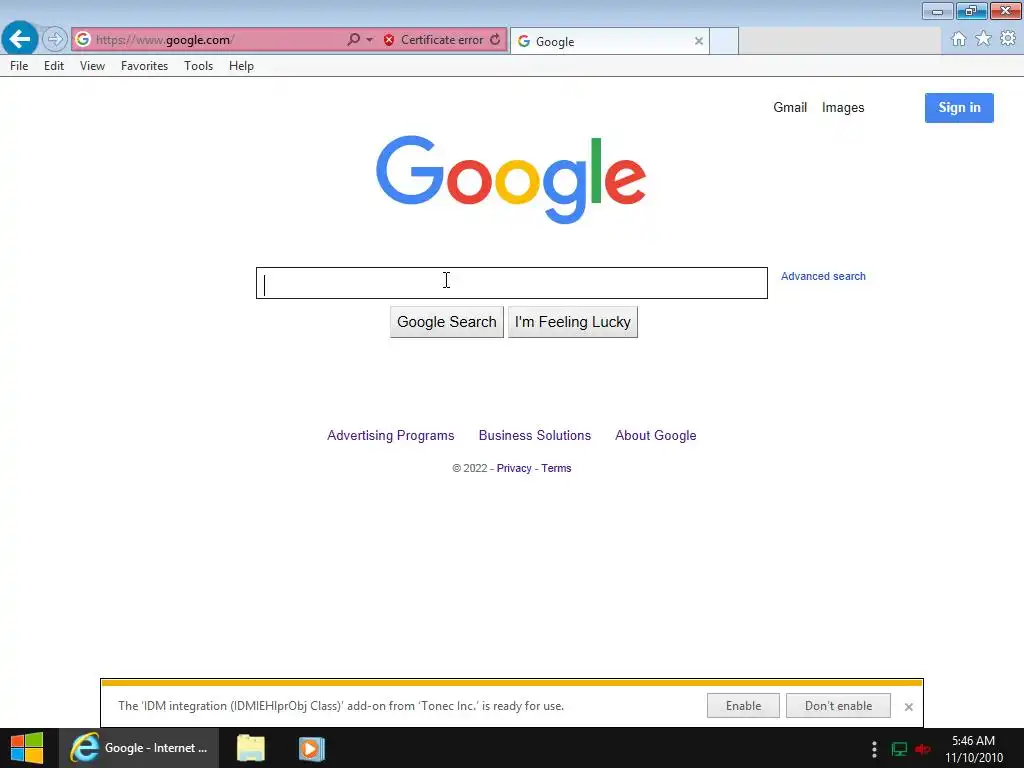
Task: Click the Google favicon in address bar
Action: (x=83, y=40)
